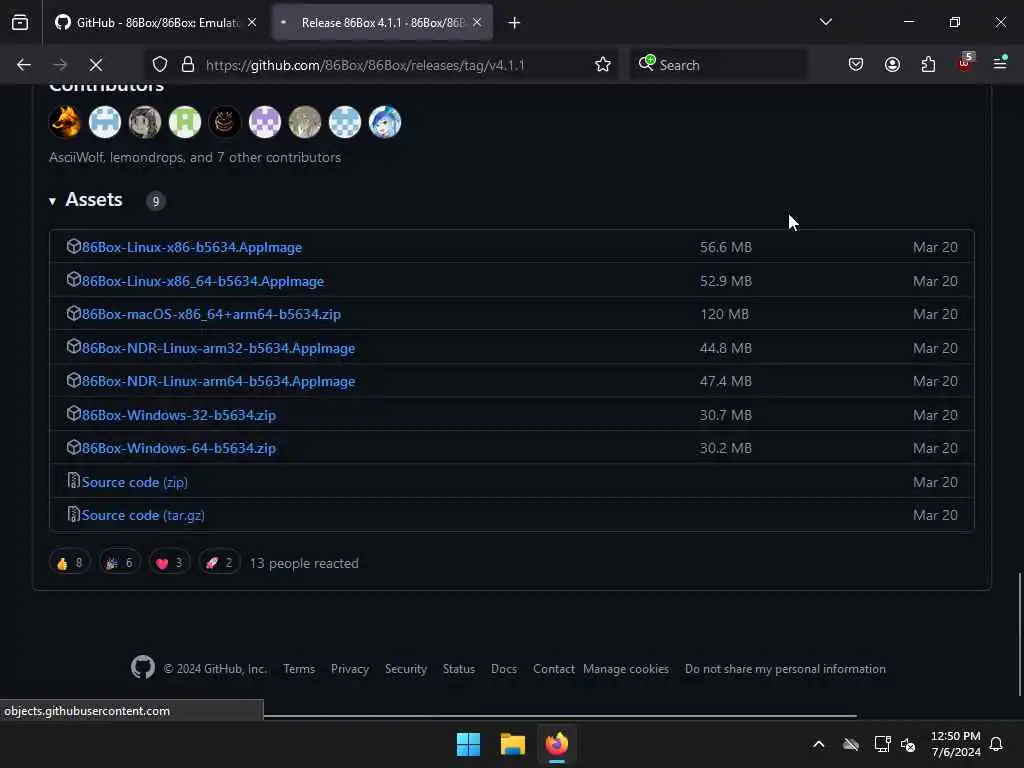This screenshot has width=1024, height=768.
Task: Go back to the previous page
Action: (x=24, y=65)
